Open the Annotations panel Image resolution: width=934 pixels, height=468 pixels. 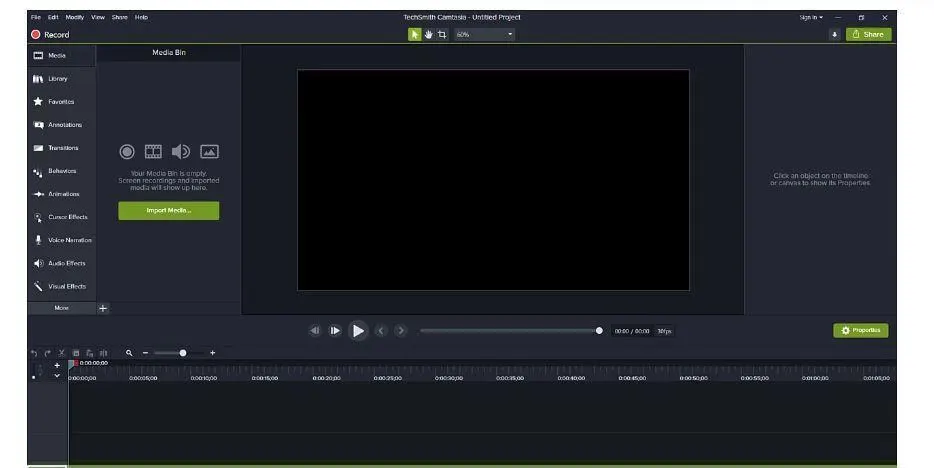(61, 125)
